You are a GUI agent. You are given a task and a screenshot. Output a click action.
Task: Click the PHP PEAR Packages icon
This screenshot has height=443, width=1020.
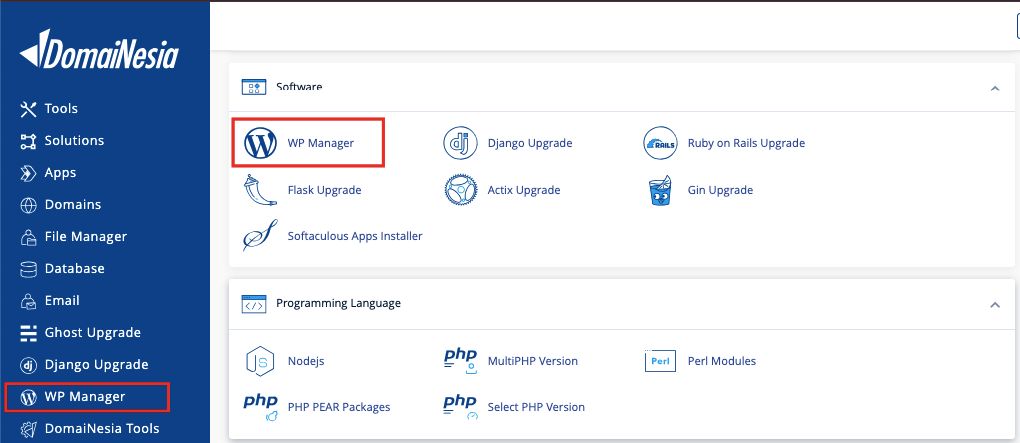pyautogui.click(x=260, y=407)
